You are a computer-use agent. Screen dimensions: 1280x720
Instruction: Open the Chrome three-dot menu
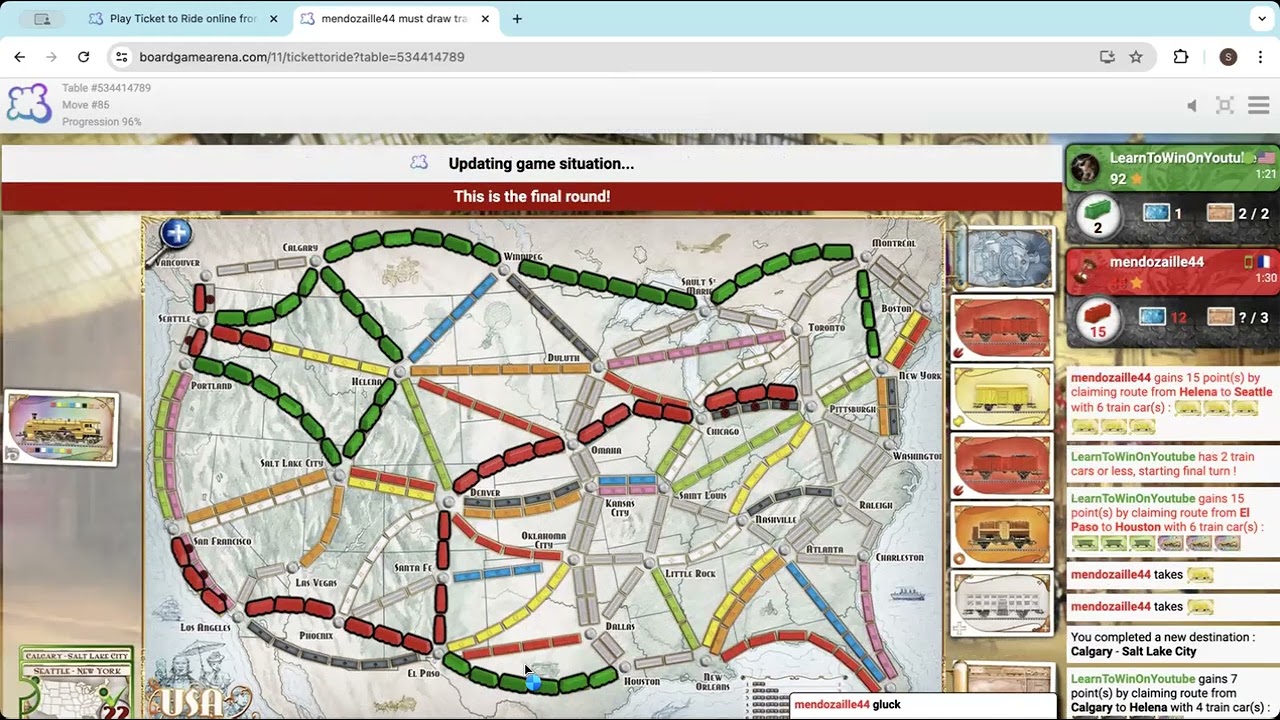(1259, 57)
